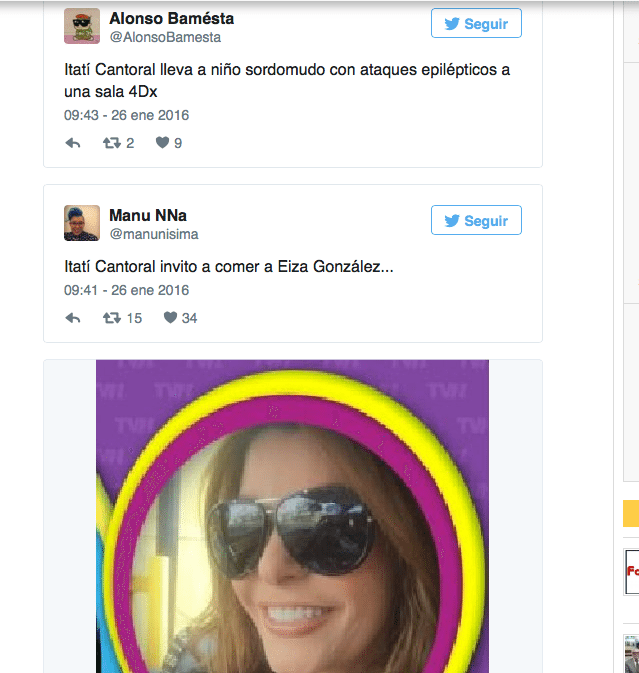Like the tweet mentioning Eiza González
The width and height of the screenshot is (639, 673).
coord(170,318)
